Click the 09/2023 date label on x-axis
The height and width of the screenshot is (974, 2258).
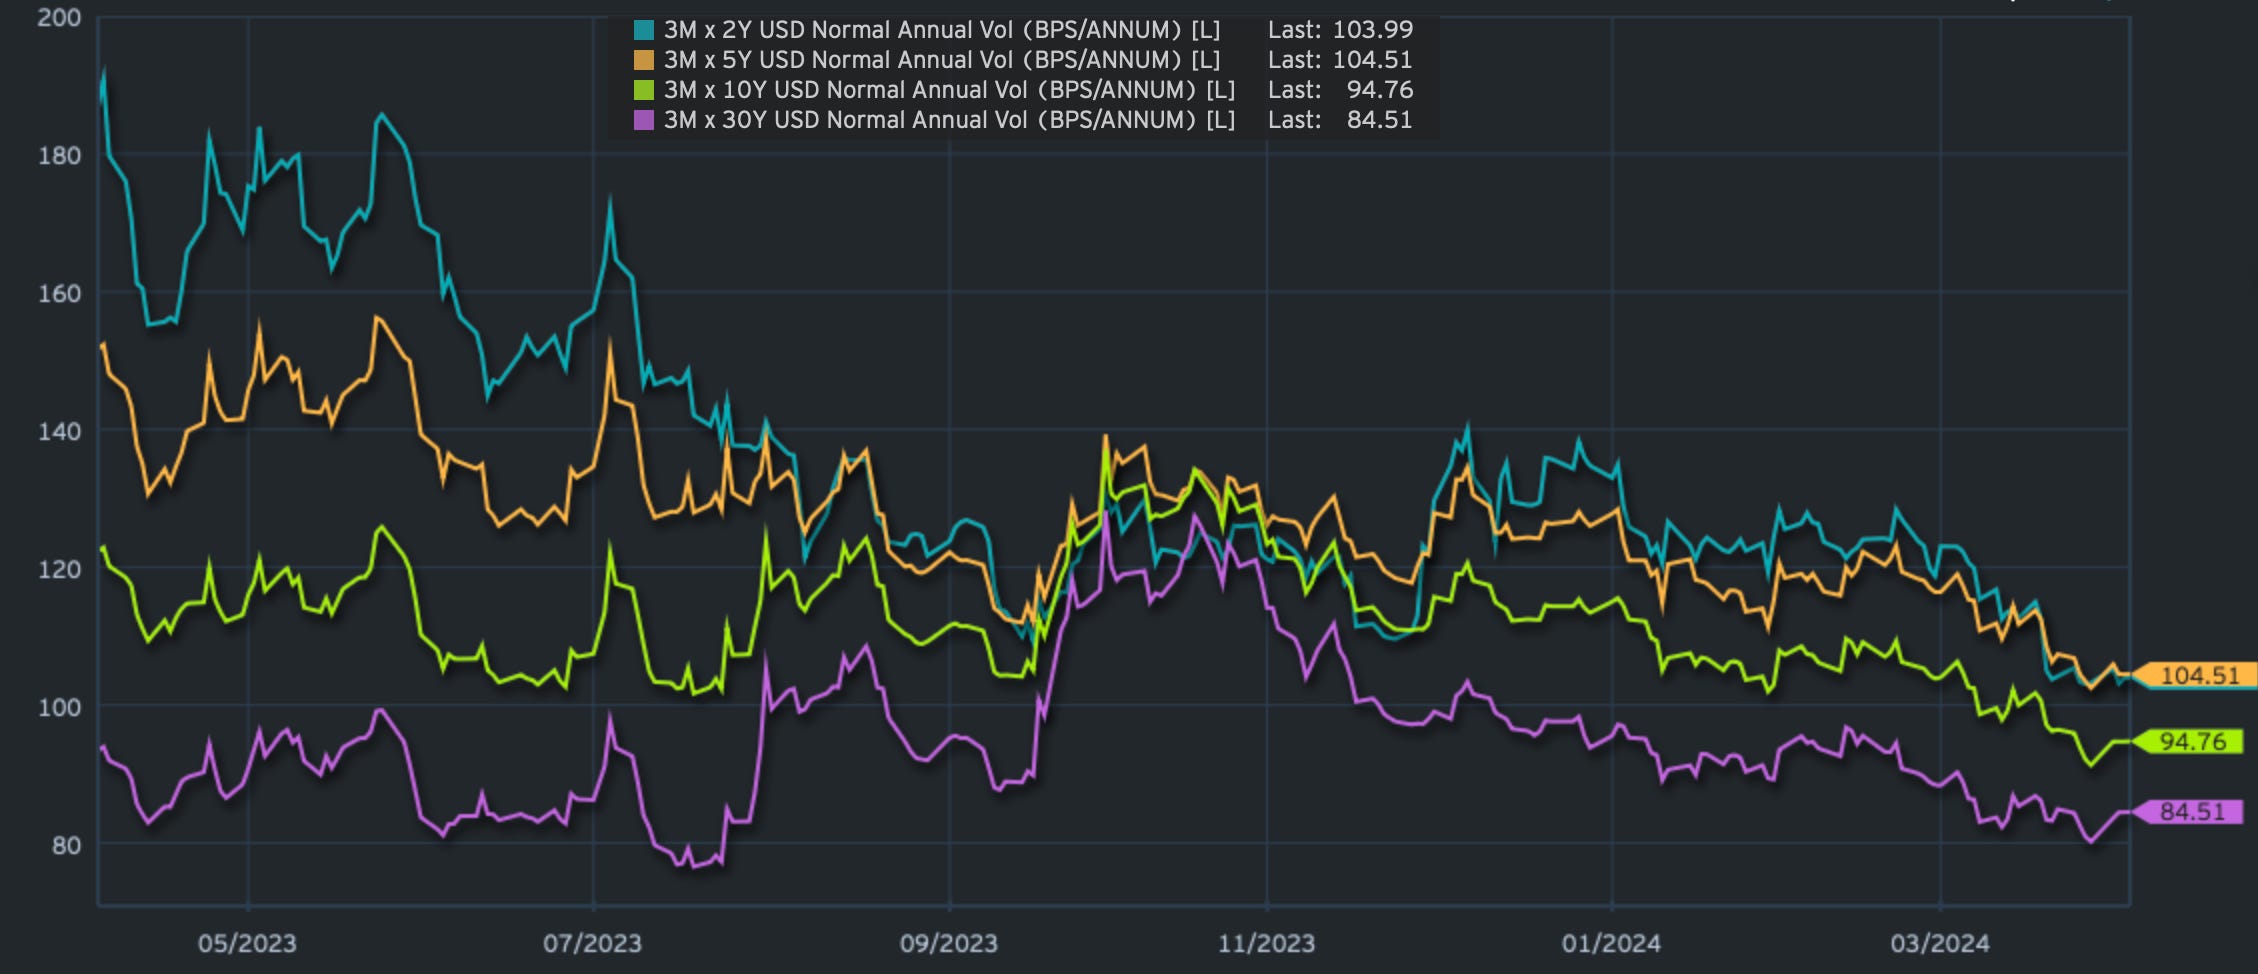coord(948,943)
